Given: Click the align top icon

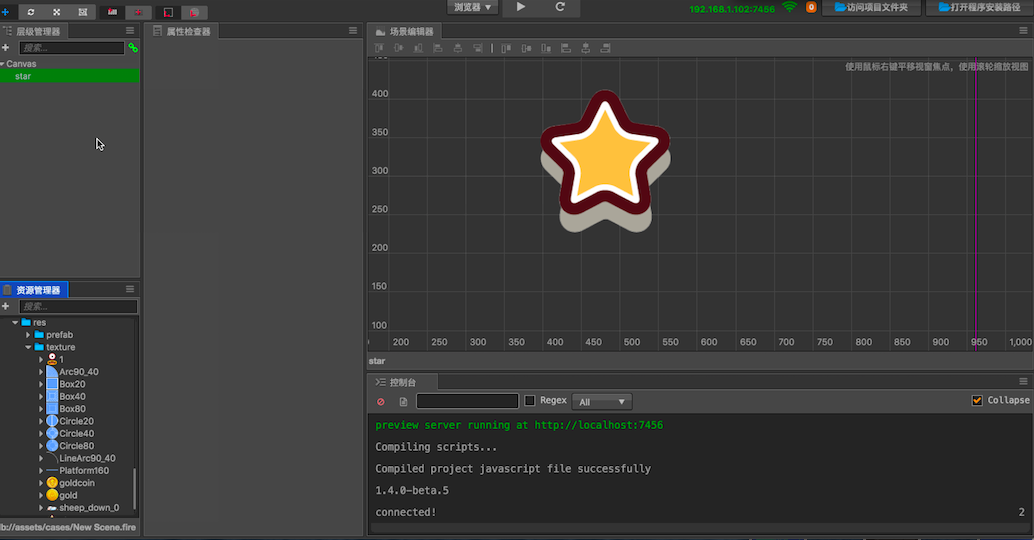Looking at the screenshot, I should 379,48.
